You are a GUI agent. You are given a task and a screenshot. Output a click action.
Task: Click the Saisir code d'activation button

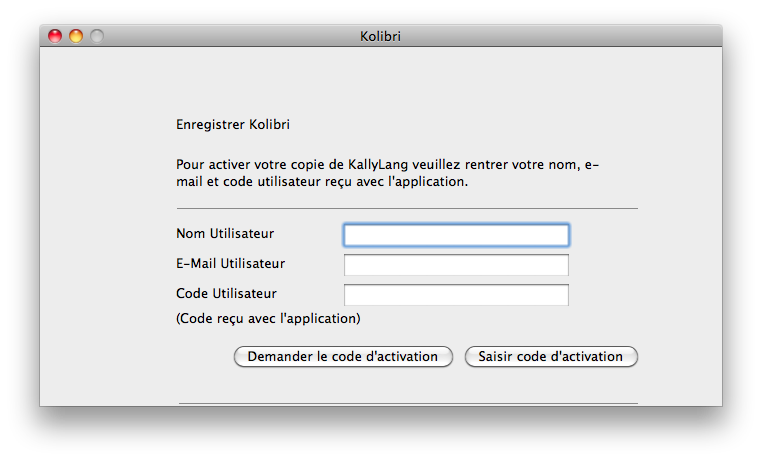pyautogui.click(x=551, y=357)
